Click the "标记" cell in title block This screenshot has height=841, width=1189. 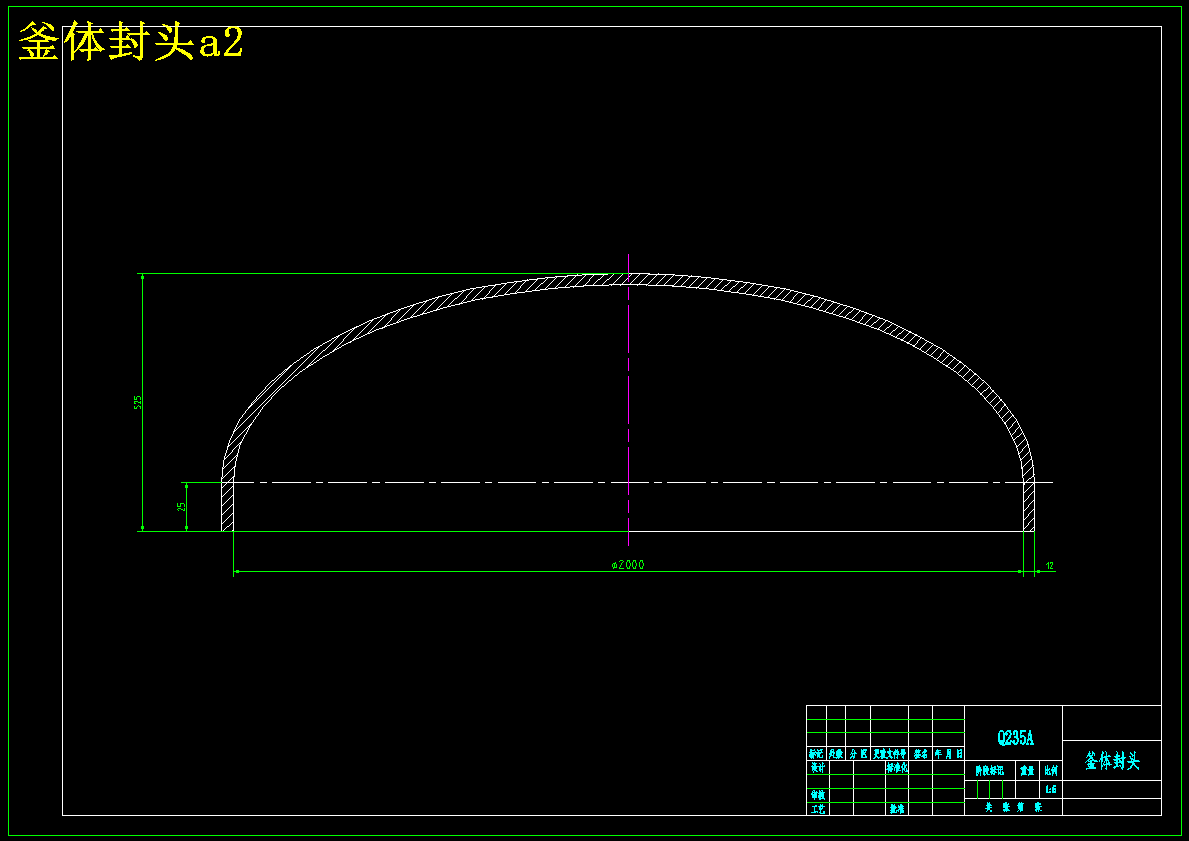[x=816, y=755]
